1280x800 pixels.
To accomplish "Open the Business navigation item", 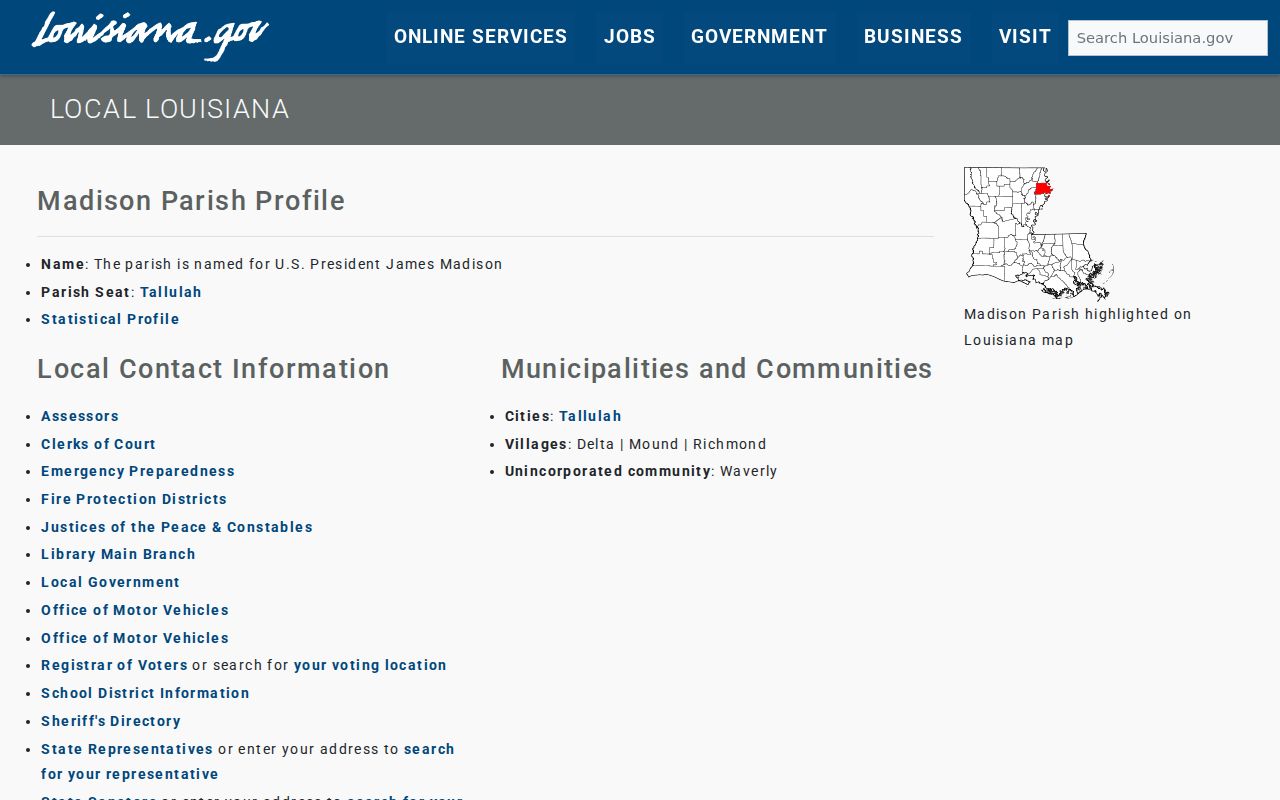I will click(913, 37).
